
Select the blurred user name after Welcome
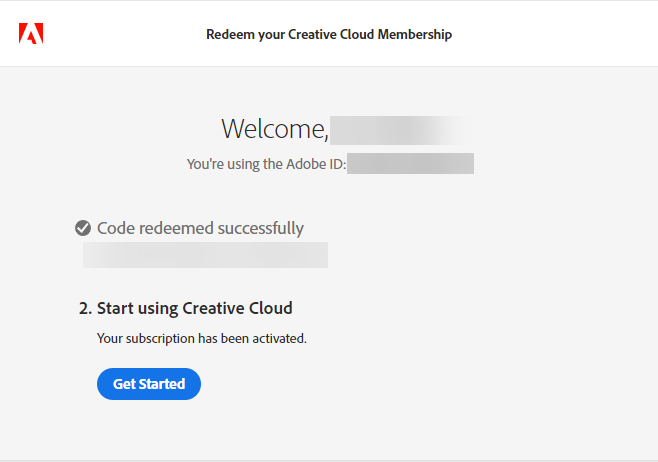(398, 129)
